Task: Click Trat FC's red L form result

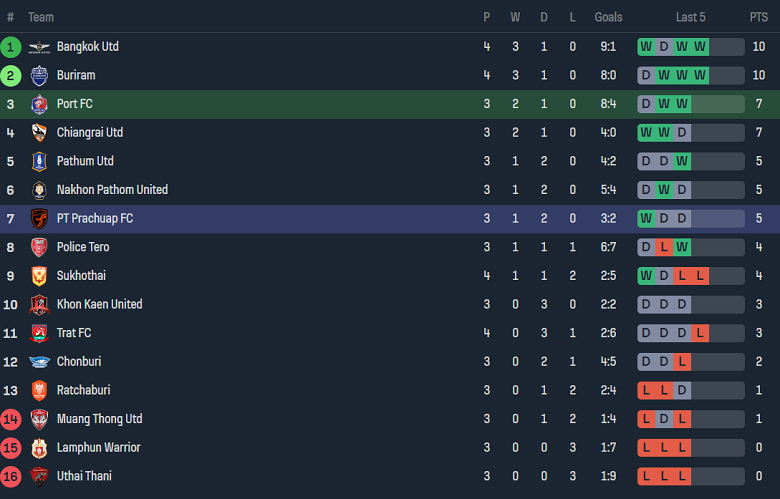Action: (700, 333)
